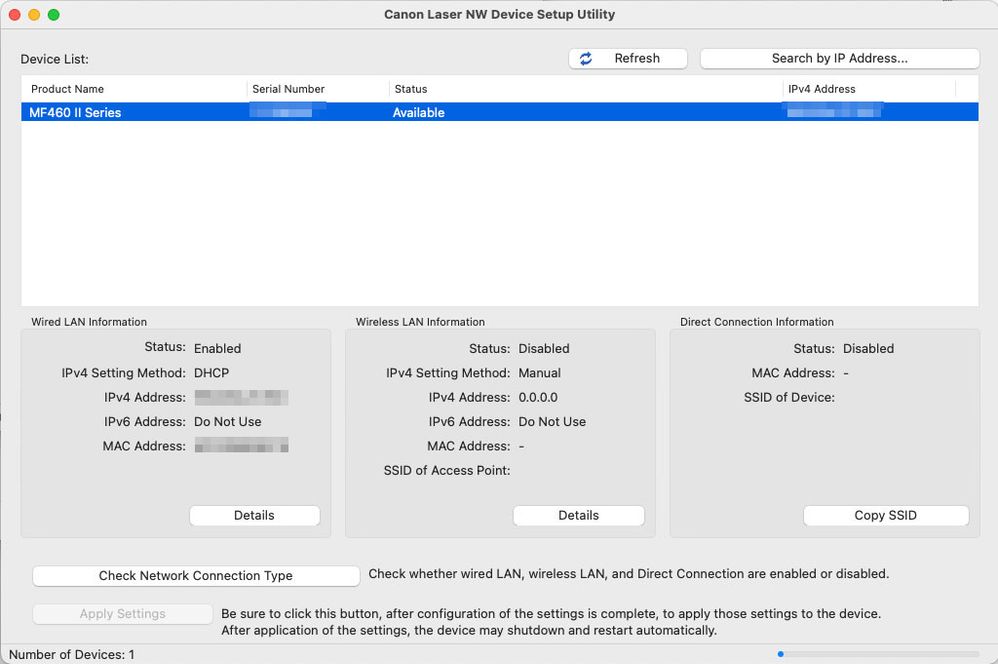Select the MF460 II Series device row
The height and width of the screenshot is (664, 998).
[500, 112]
